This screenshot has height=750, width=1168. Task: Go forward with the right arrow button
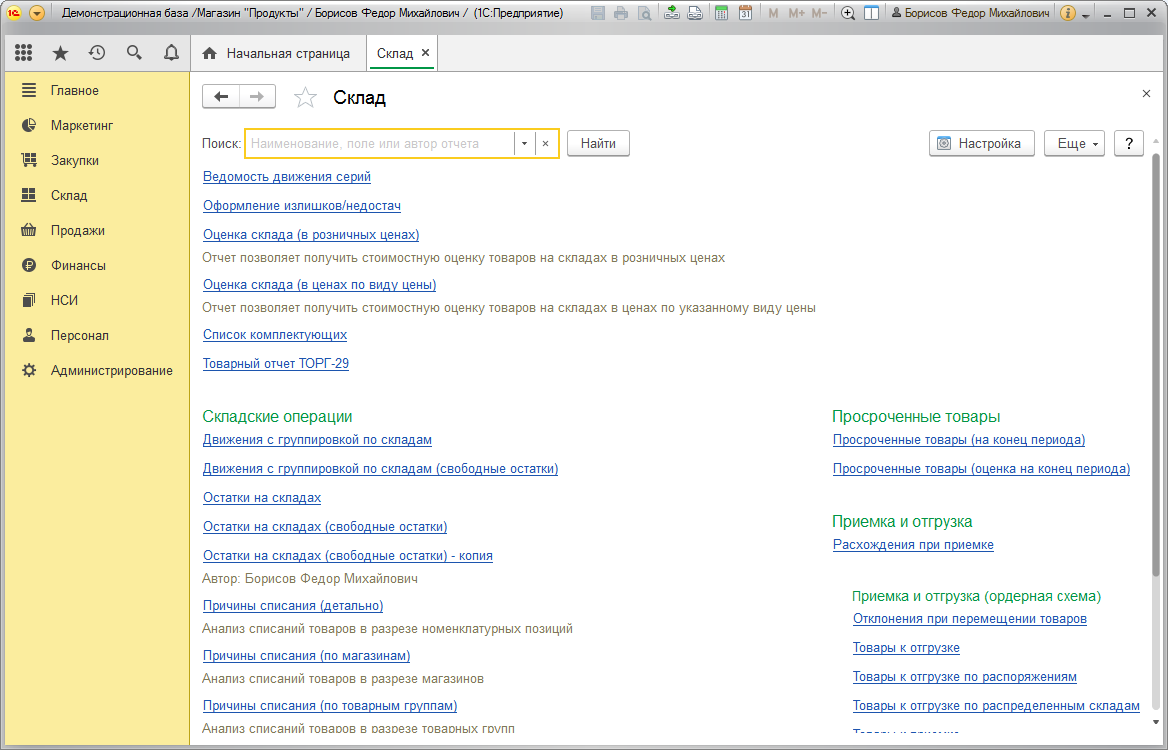point(257,97)
